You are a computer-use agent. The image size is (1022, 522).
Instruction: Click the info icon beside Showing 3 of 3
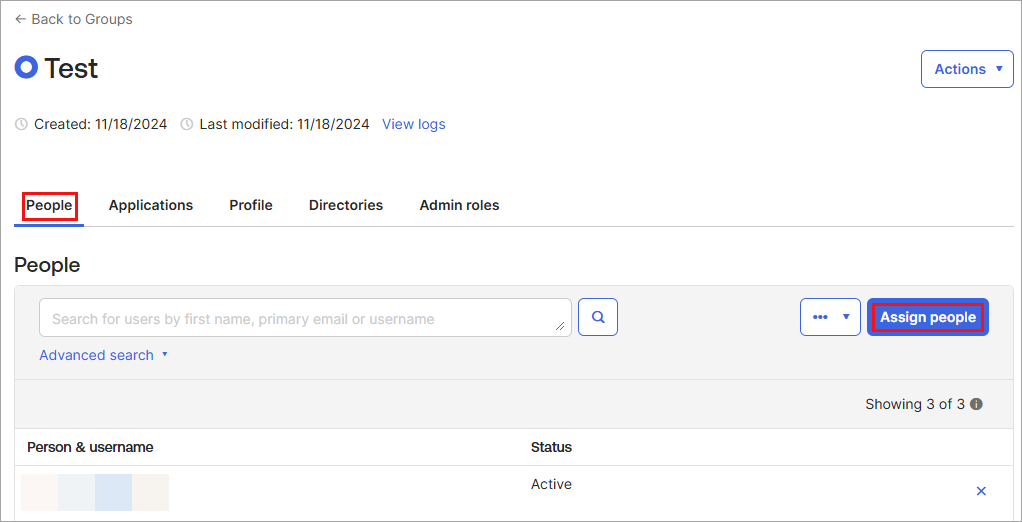click(976, 405)
